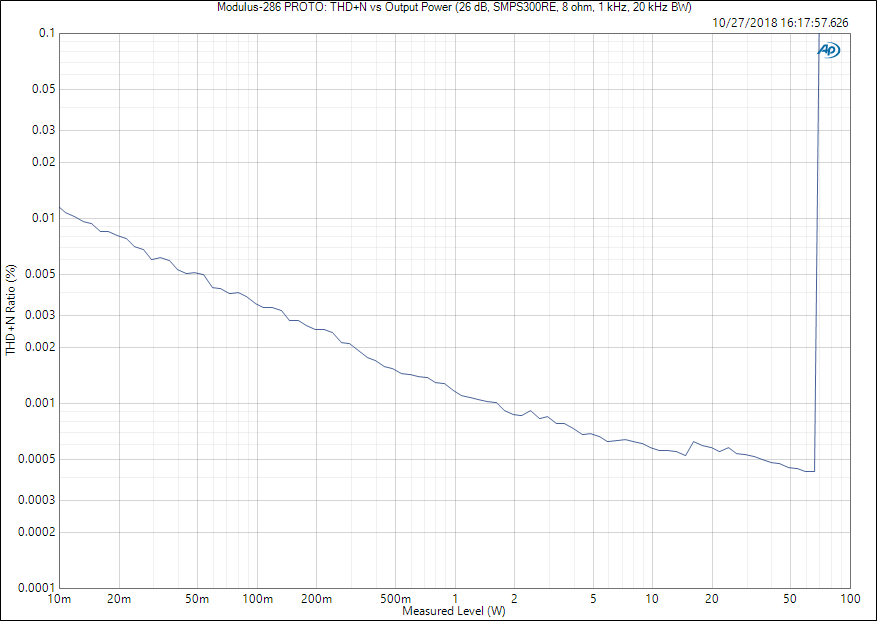The width and height of the screenshot is (877, 621).
Task: Select the y-axis tick label "0.001"
Action: point(41,403)
